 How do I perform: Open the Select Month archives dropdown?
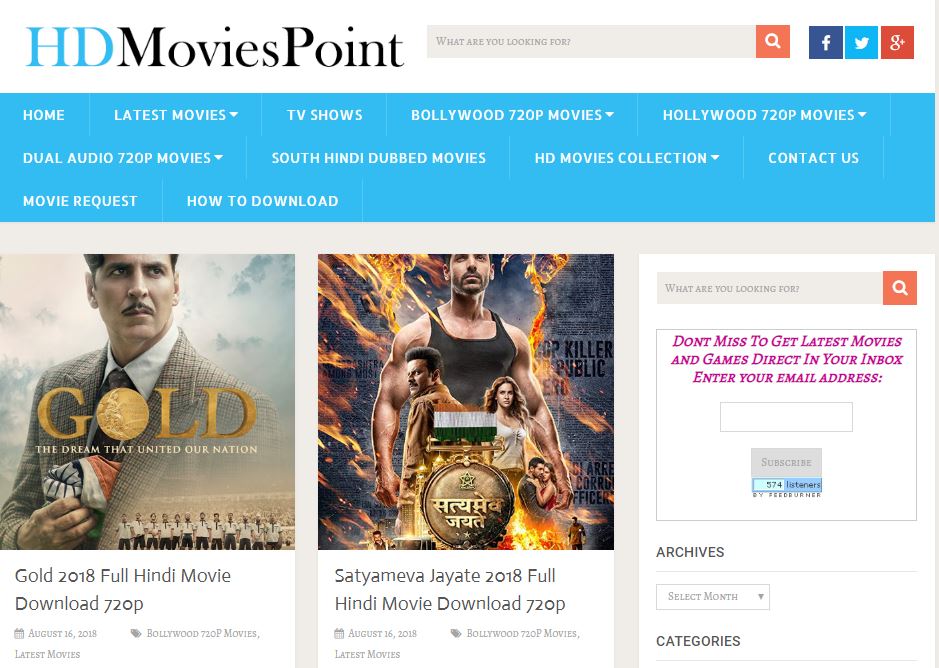click(712, 597)
